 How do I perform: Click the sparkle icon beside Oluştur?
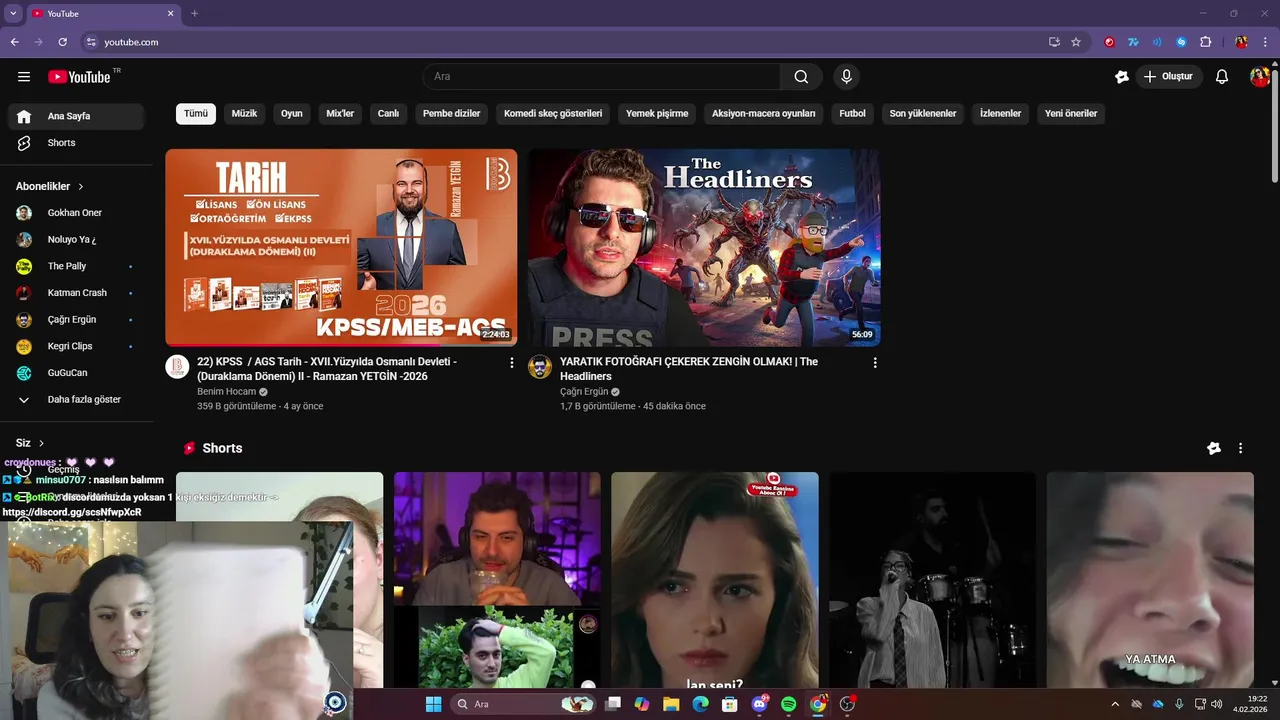coord(1122,77)
